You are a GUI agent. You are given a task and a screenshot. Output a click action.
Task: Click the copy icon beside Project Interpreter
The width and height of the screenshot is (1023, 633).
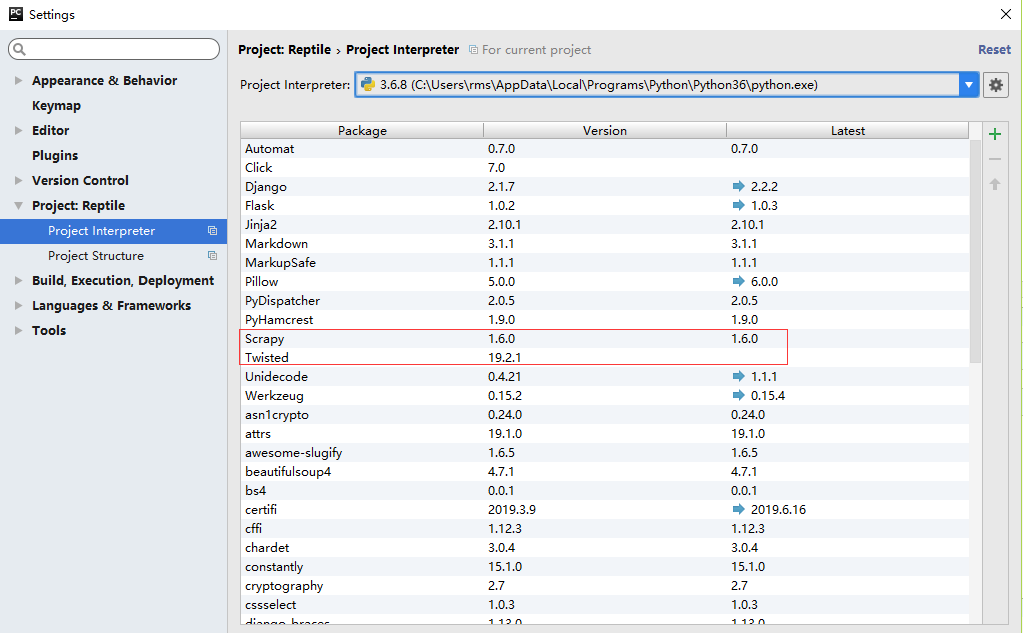[212, 231]
